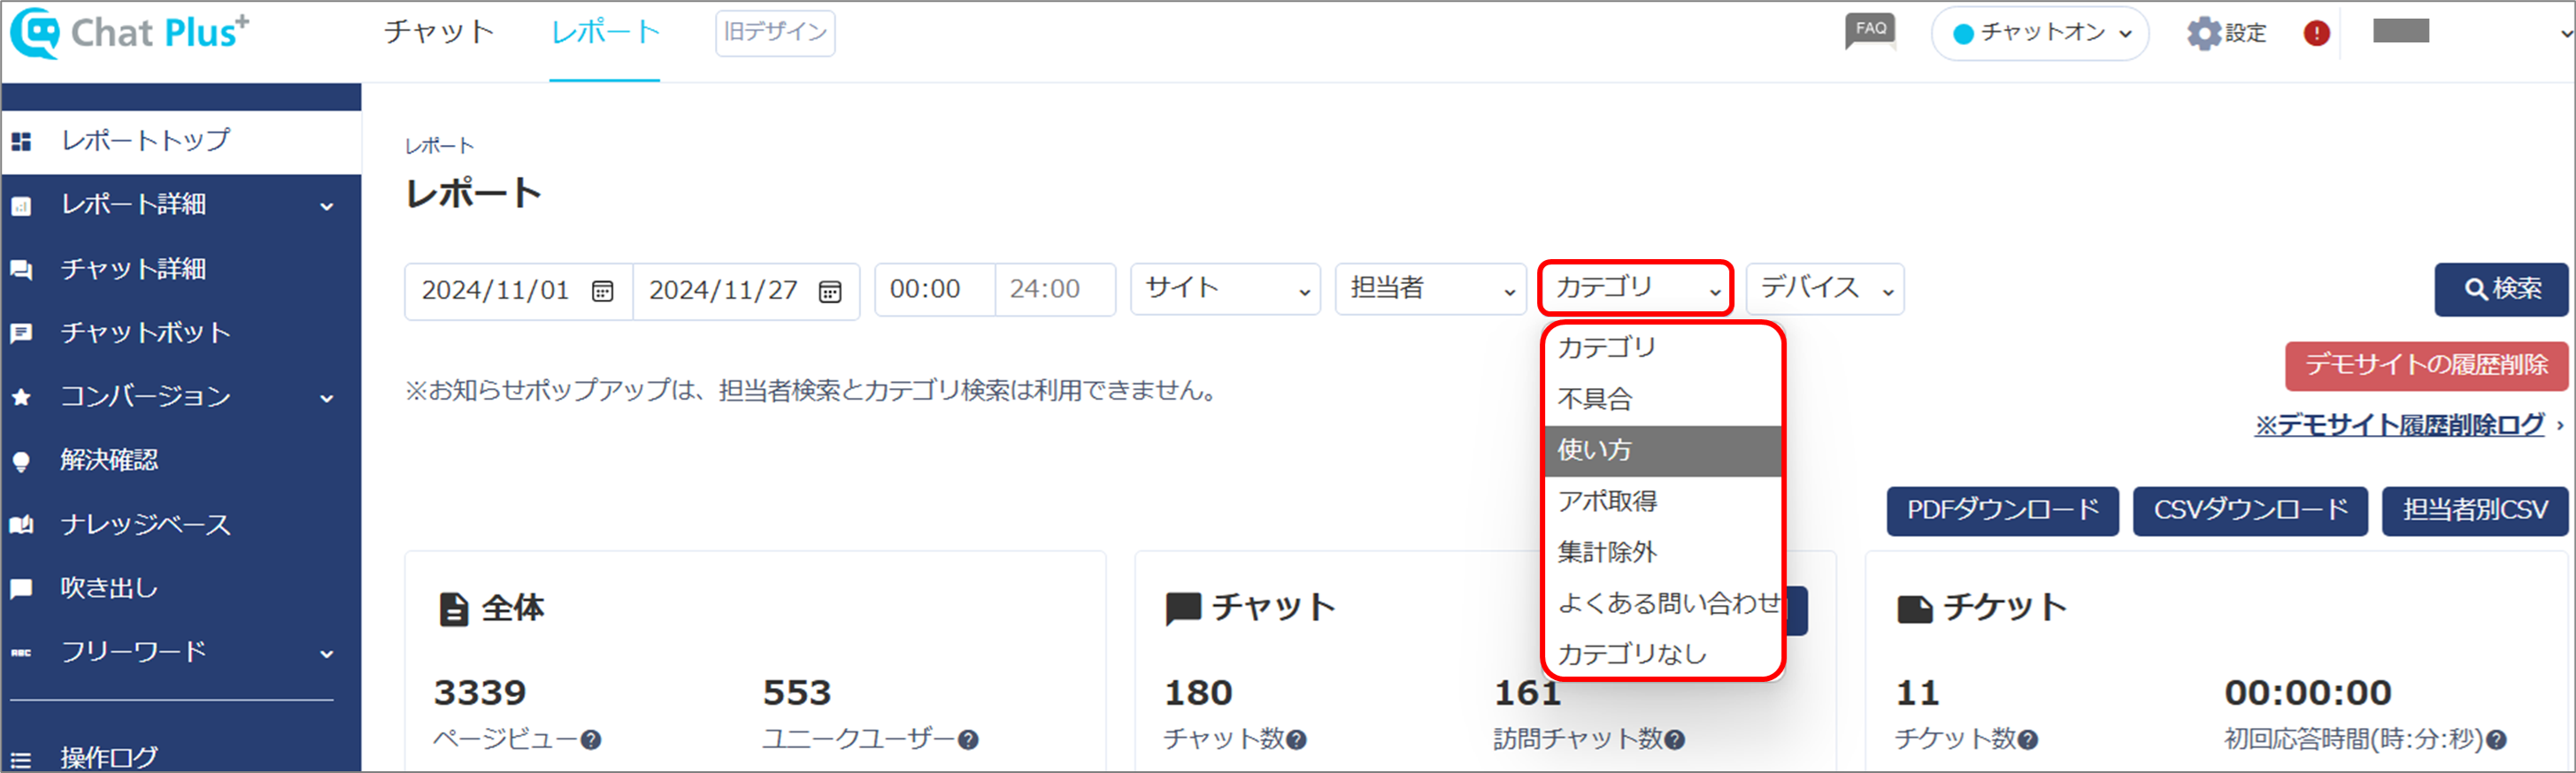
Task: Click the start time field 00:00
Action: click(x=935, y=290)
